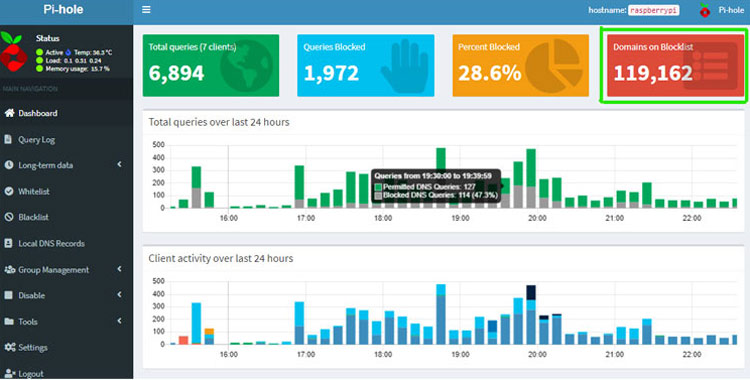The image size is (750, 380).
Task: Click the Local DNS Records address-book icon
Action: pos(8,243)
